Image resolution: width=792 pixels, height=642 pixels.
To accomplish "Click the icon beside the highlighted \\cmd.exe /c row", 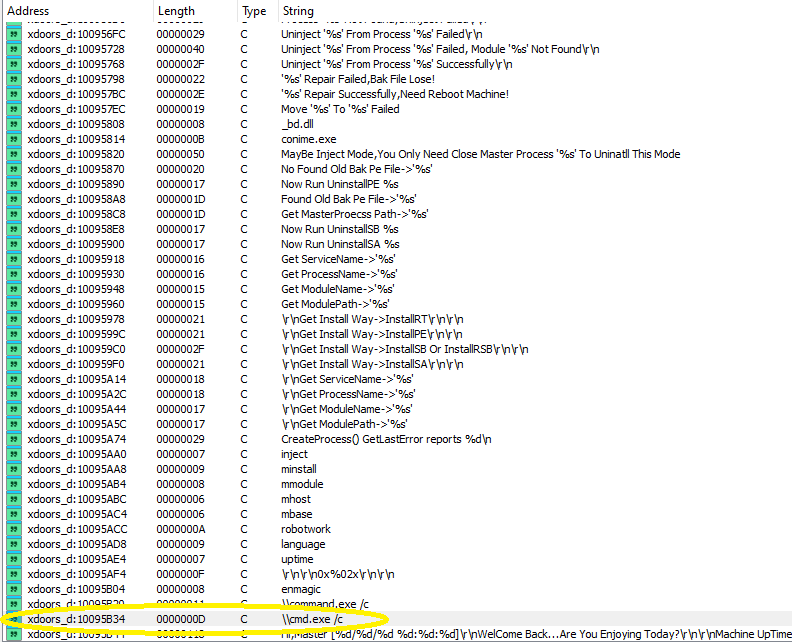I will click(14, 619).
